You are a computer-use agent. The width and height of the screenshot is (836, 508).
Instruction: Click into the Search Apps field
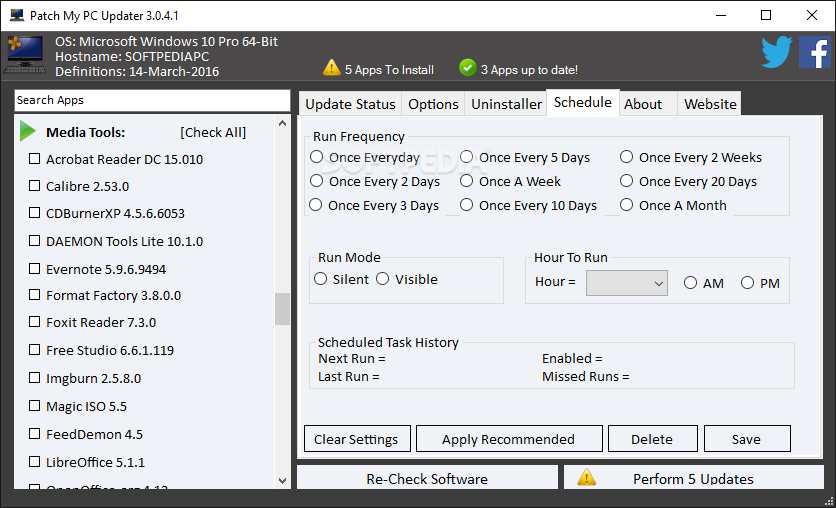152,100
